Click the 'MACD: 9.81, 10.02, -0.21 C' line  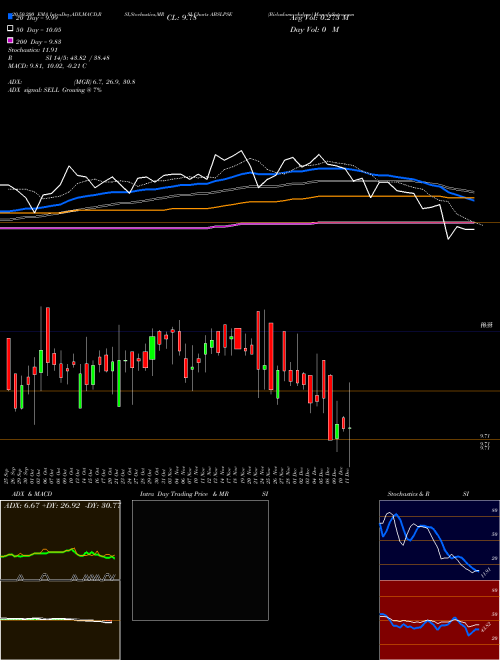click(x=47, y=66)
